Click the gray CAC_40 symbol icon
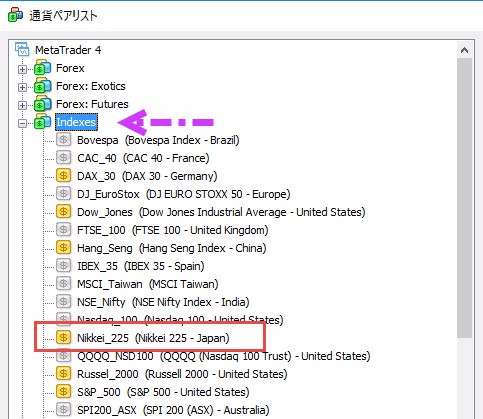 [63, 158]
